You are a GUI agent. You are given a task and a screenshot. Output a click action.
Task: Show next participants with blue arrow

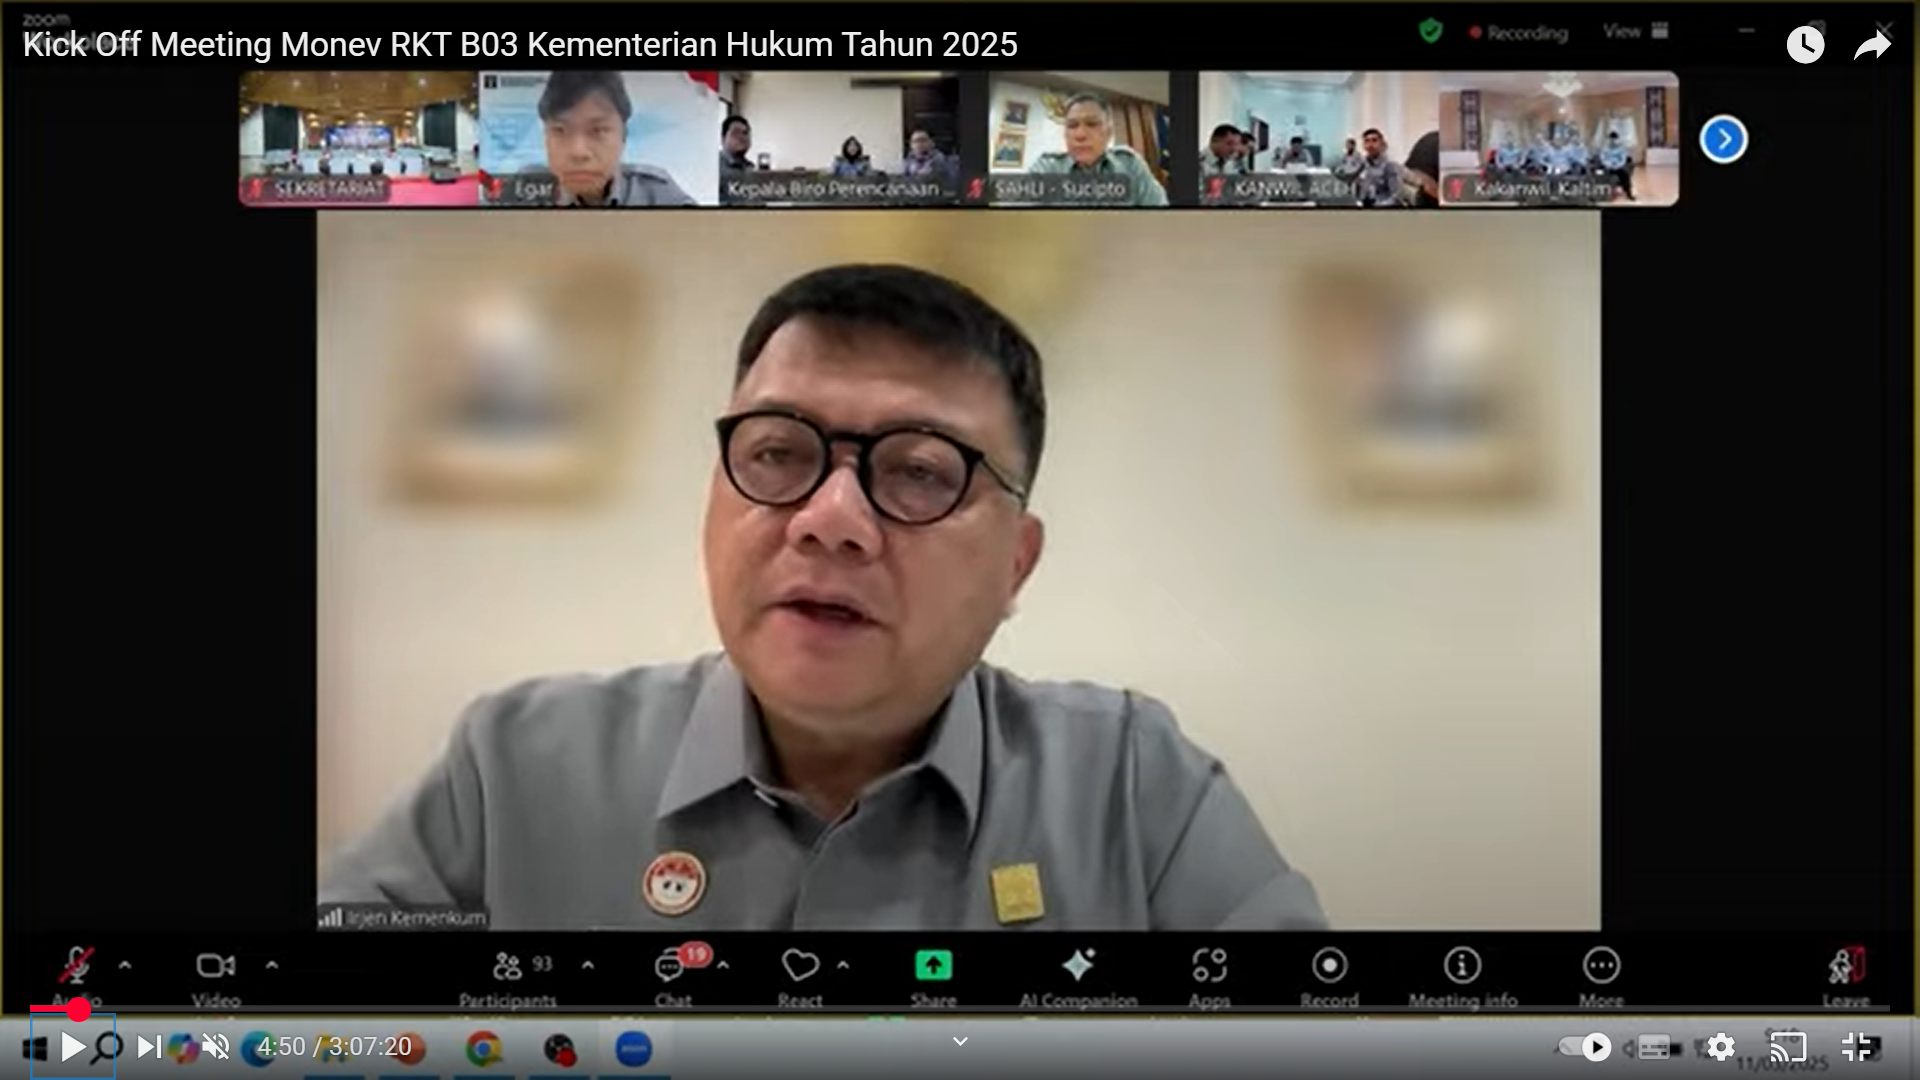click(1723, 139)
